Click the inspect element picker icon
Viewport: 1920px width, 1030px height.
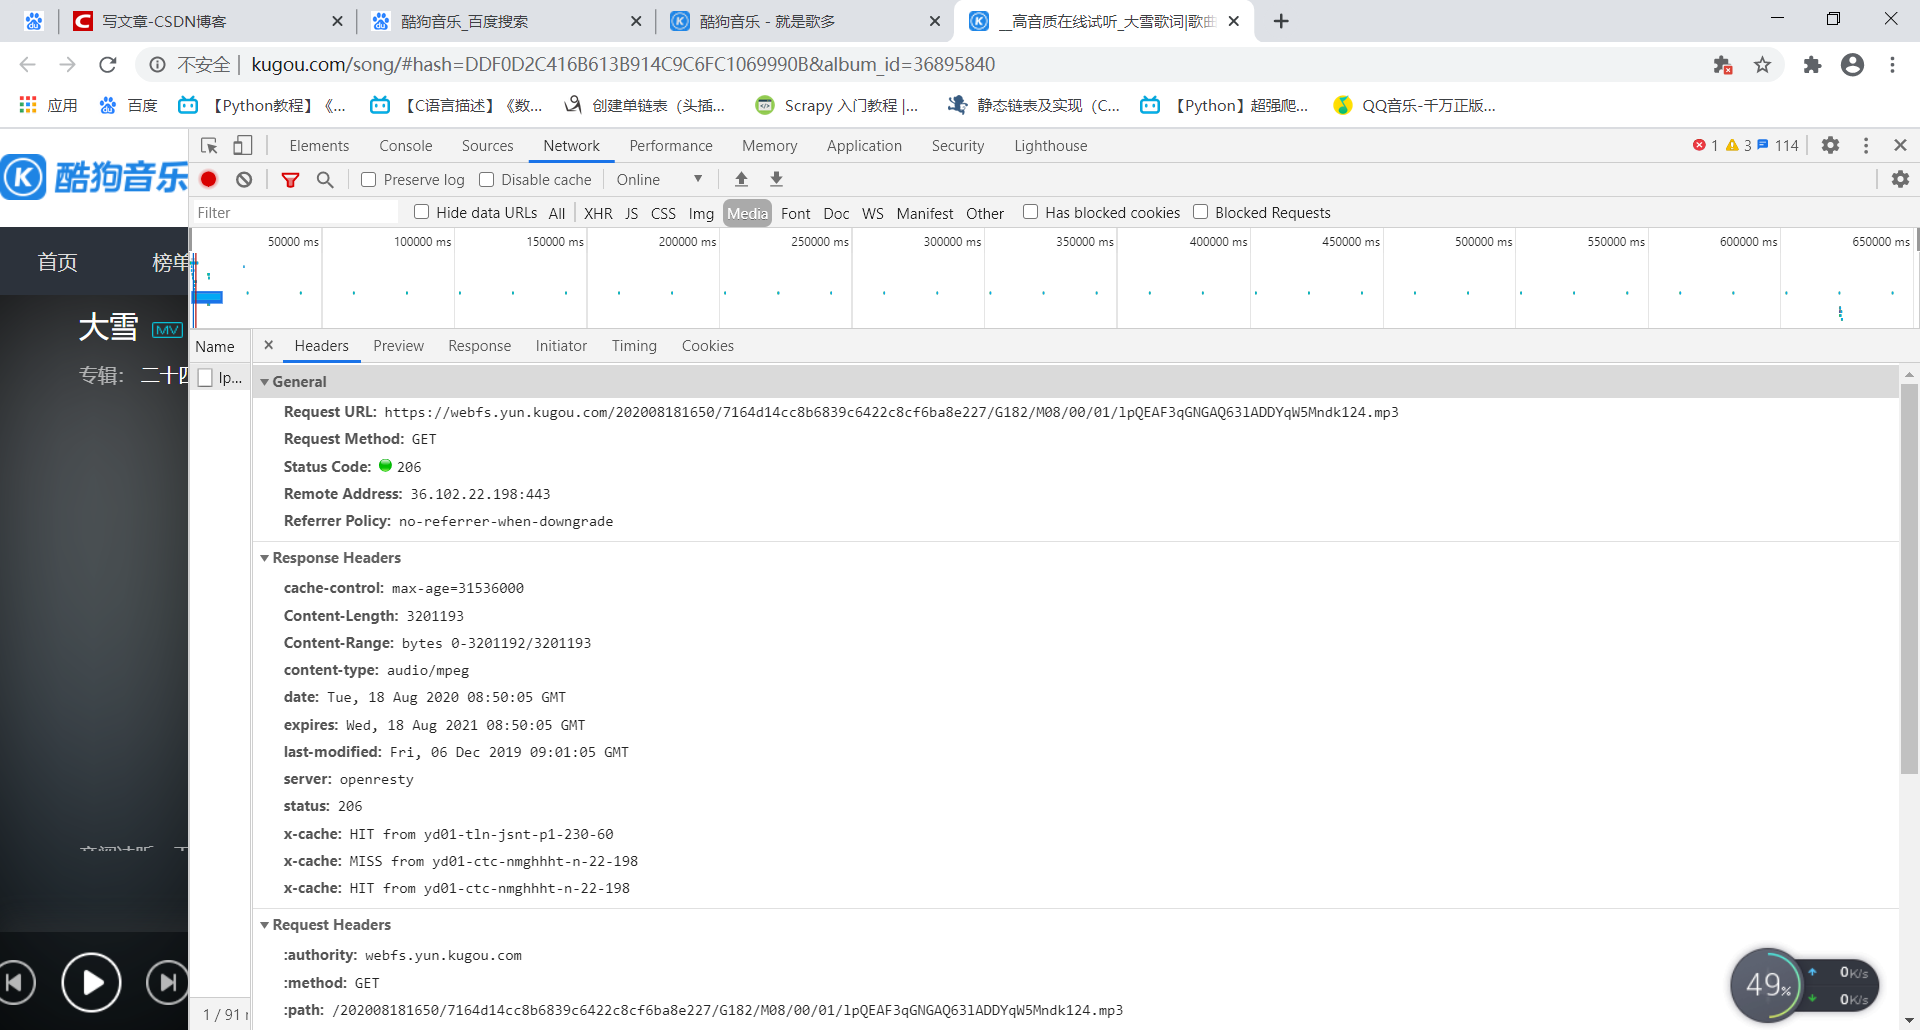[x=209, y=146]
